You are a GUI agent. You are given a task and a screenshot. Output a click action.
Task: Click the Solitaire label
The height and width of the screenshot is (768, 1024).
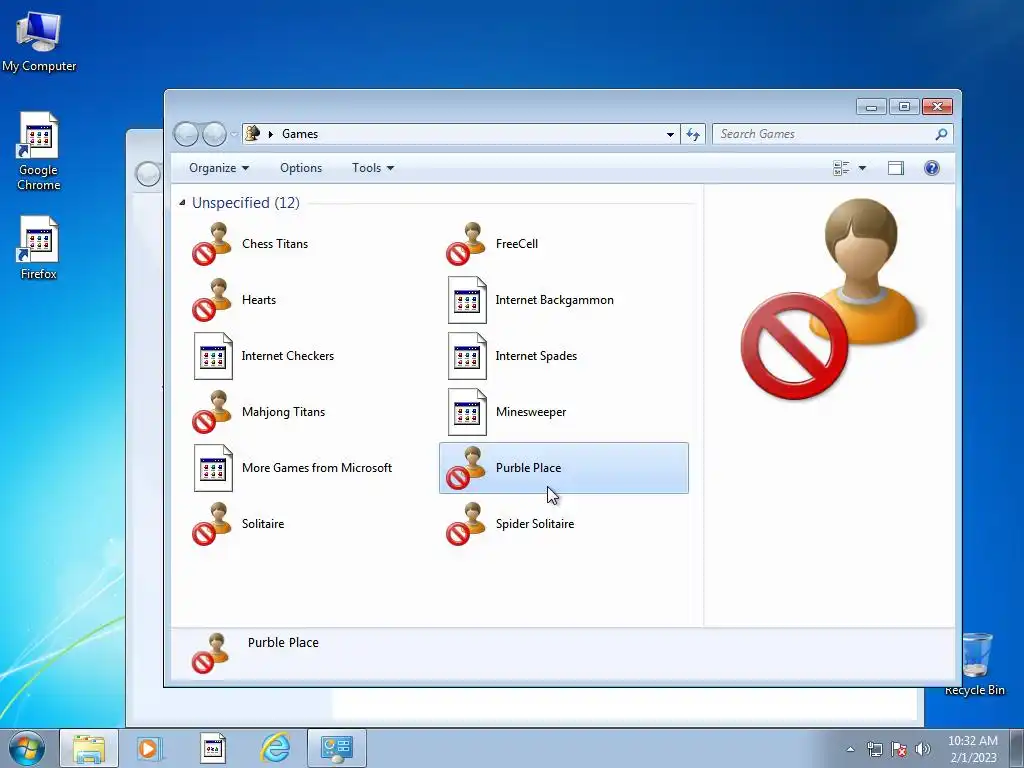coord(263,524)
